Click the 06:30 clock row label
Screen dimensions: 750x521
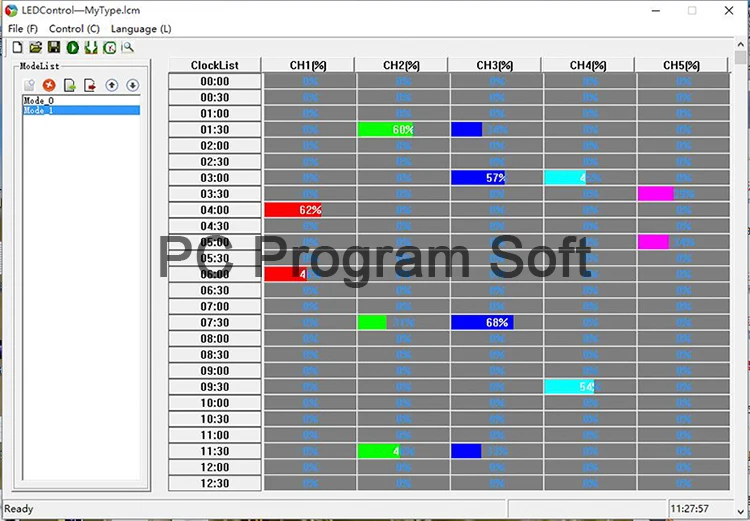(x=215, y=290)
